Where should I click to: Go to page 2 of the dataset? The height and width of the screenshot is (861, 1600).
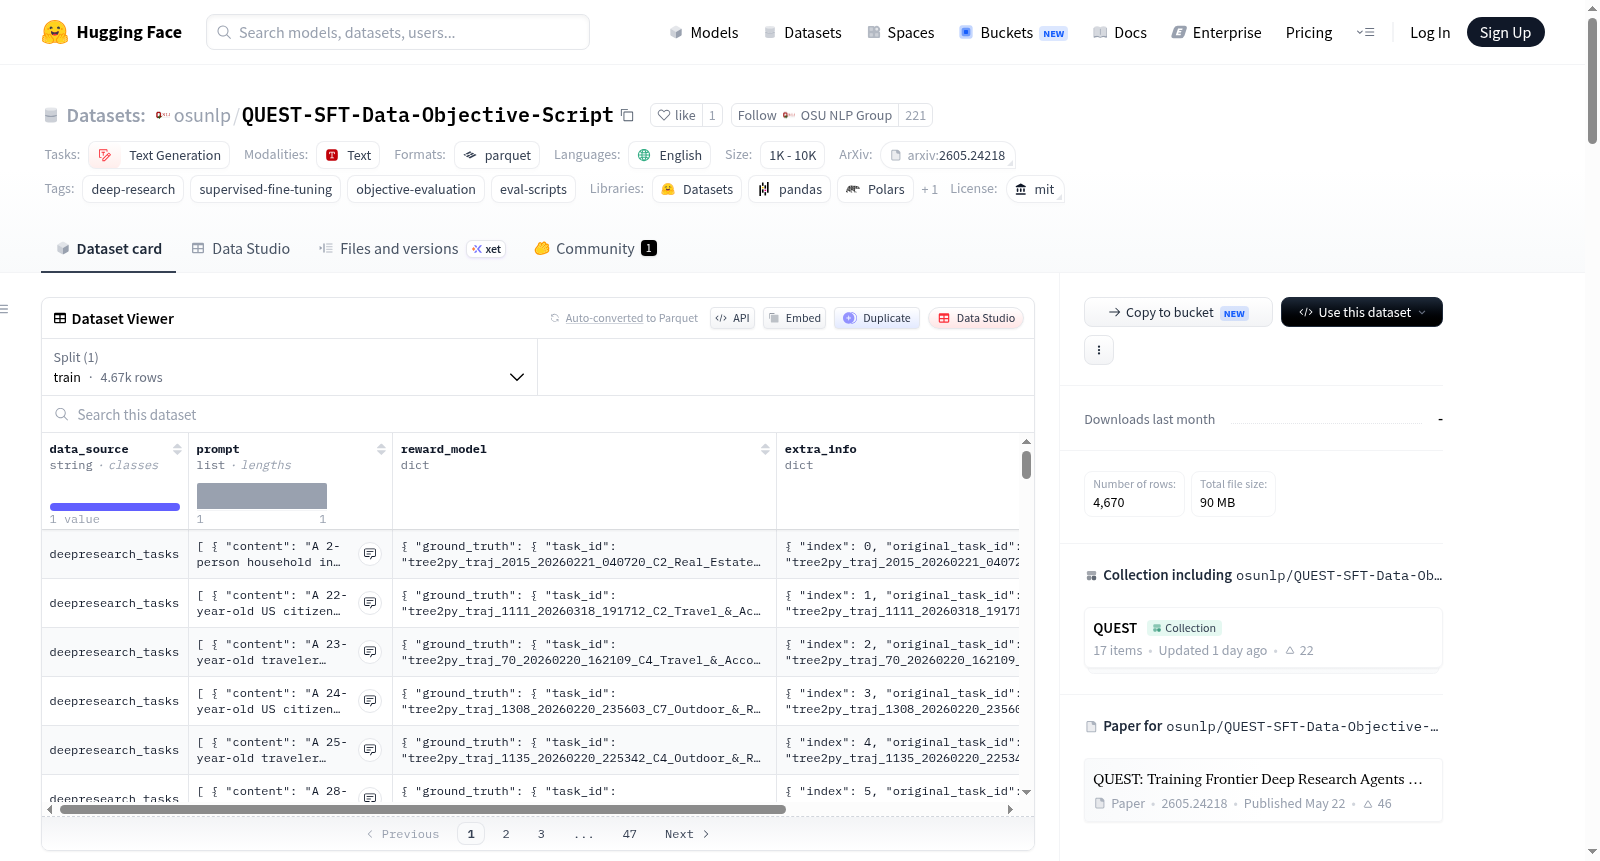[x=506, y=834]
